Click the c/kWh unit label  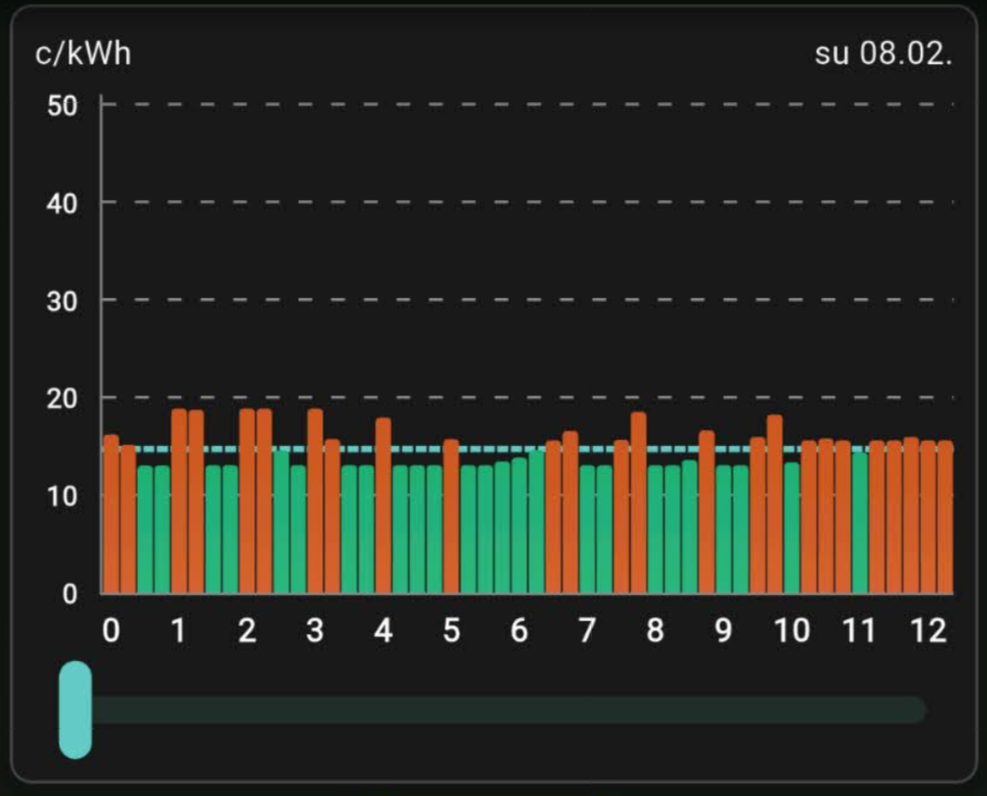pyautogui.click(x=83, y=54)
